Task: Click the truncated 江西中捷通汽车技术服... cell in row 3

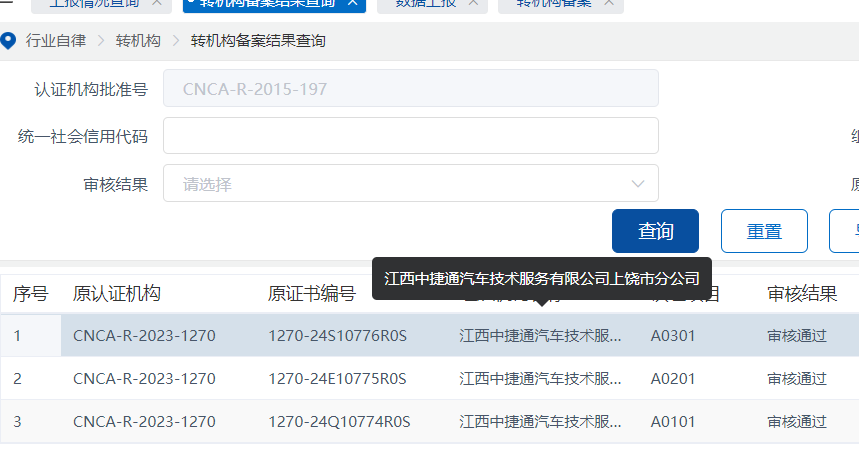Action: pos(540,422)
